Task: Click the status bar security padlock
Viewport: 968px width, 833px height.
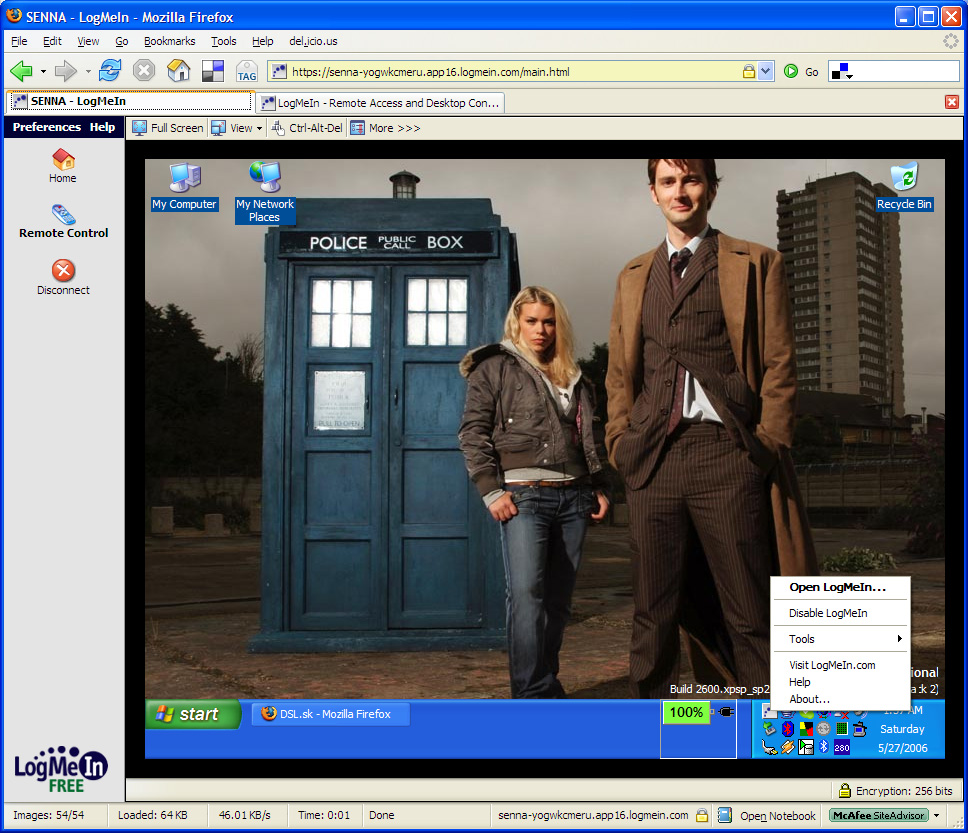Action: [x=702, y=815]
